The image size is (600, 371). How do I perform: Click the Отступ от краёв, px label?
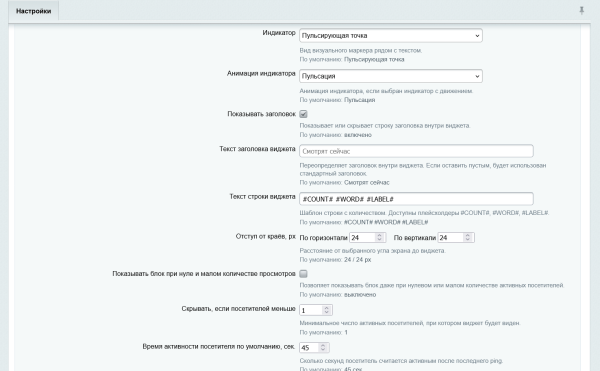[x=266, y=236]
